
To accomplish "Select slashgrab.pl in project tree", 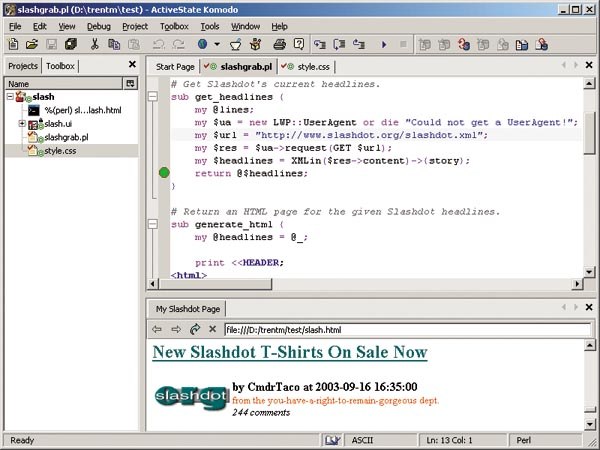I will (x=66, y=137).
